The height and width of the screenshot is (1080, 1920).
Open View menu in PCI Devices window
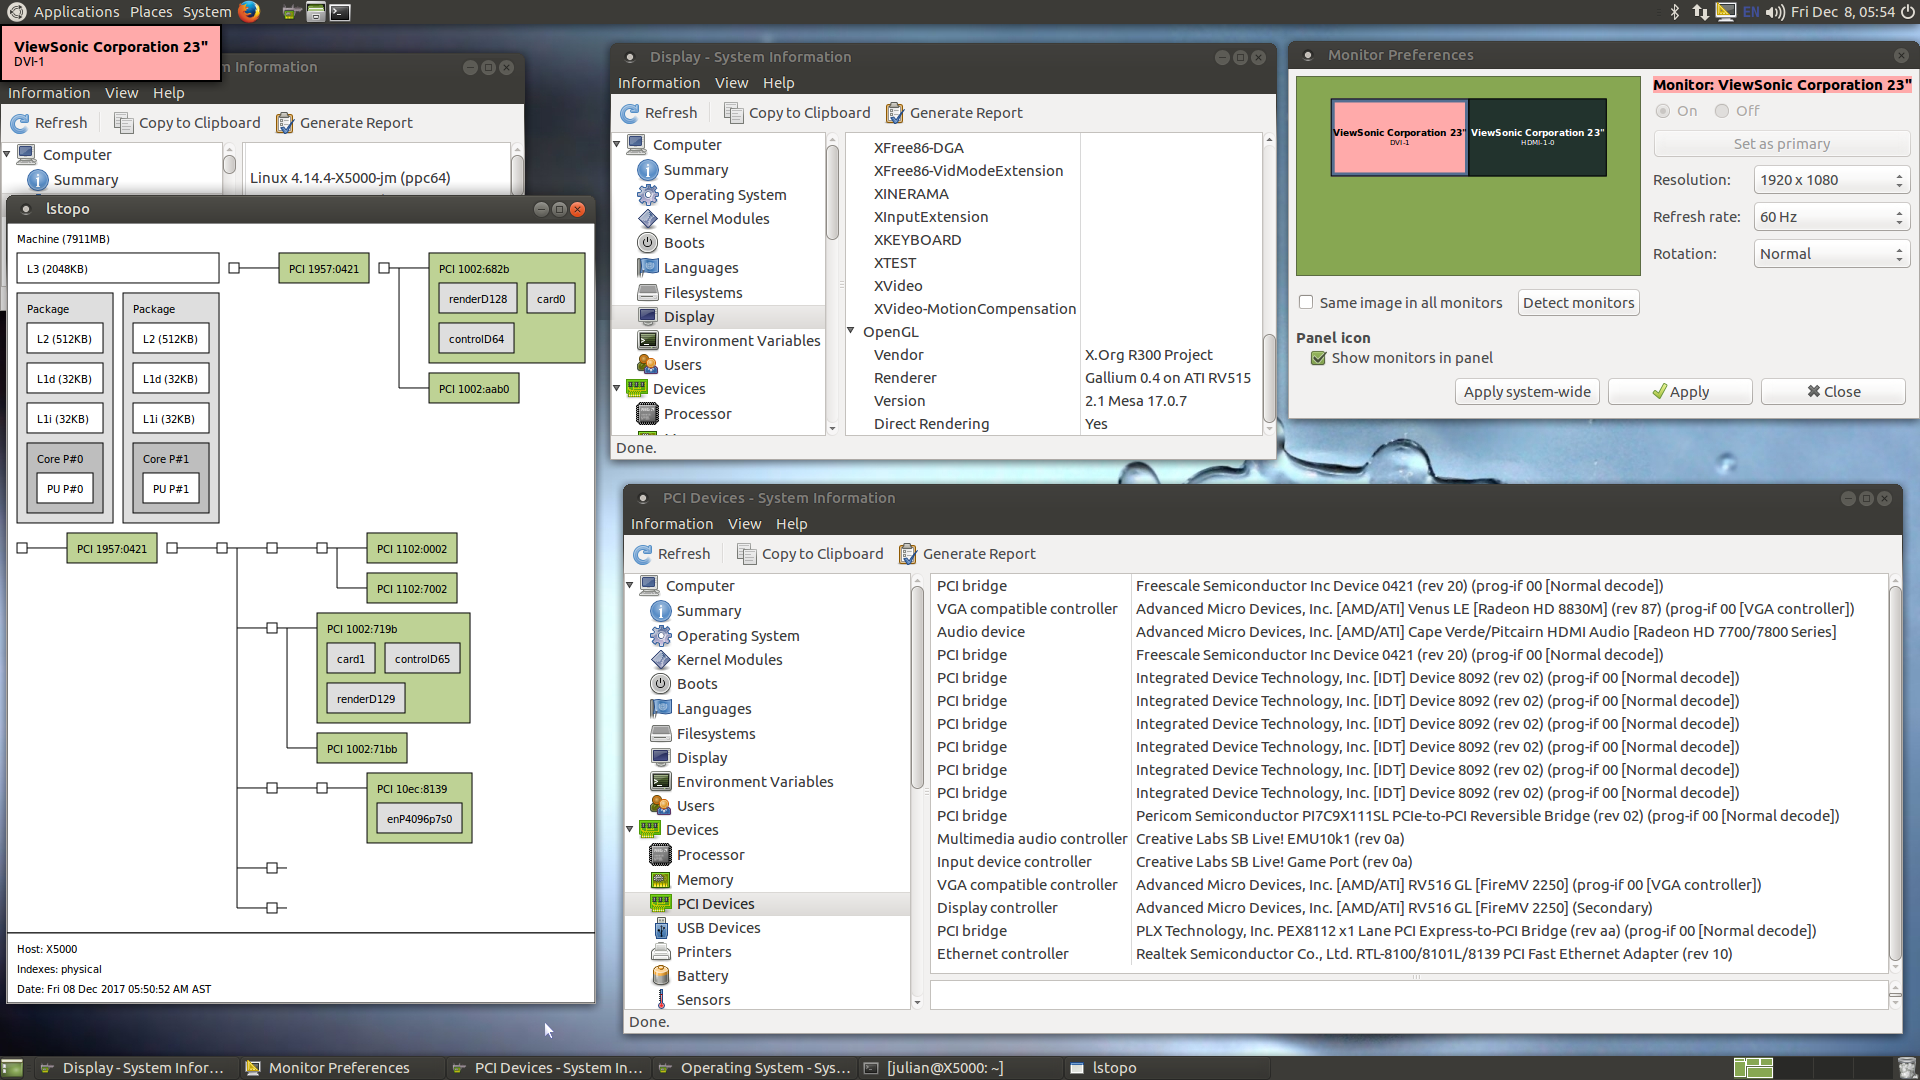coord(744,524)
